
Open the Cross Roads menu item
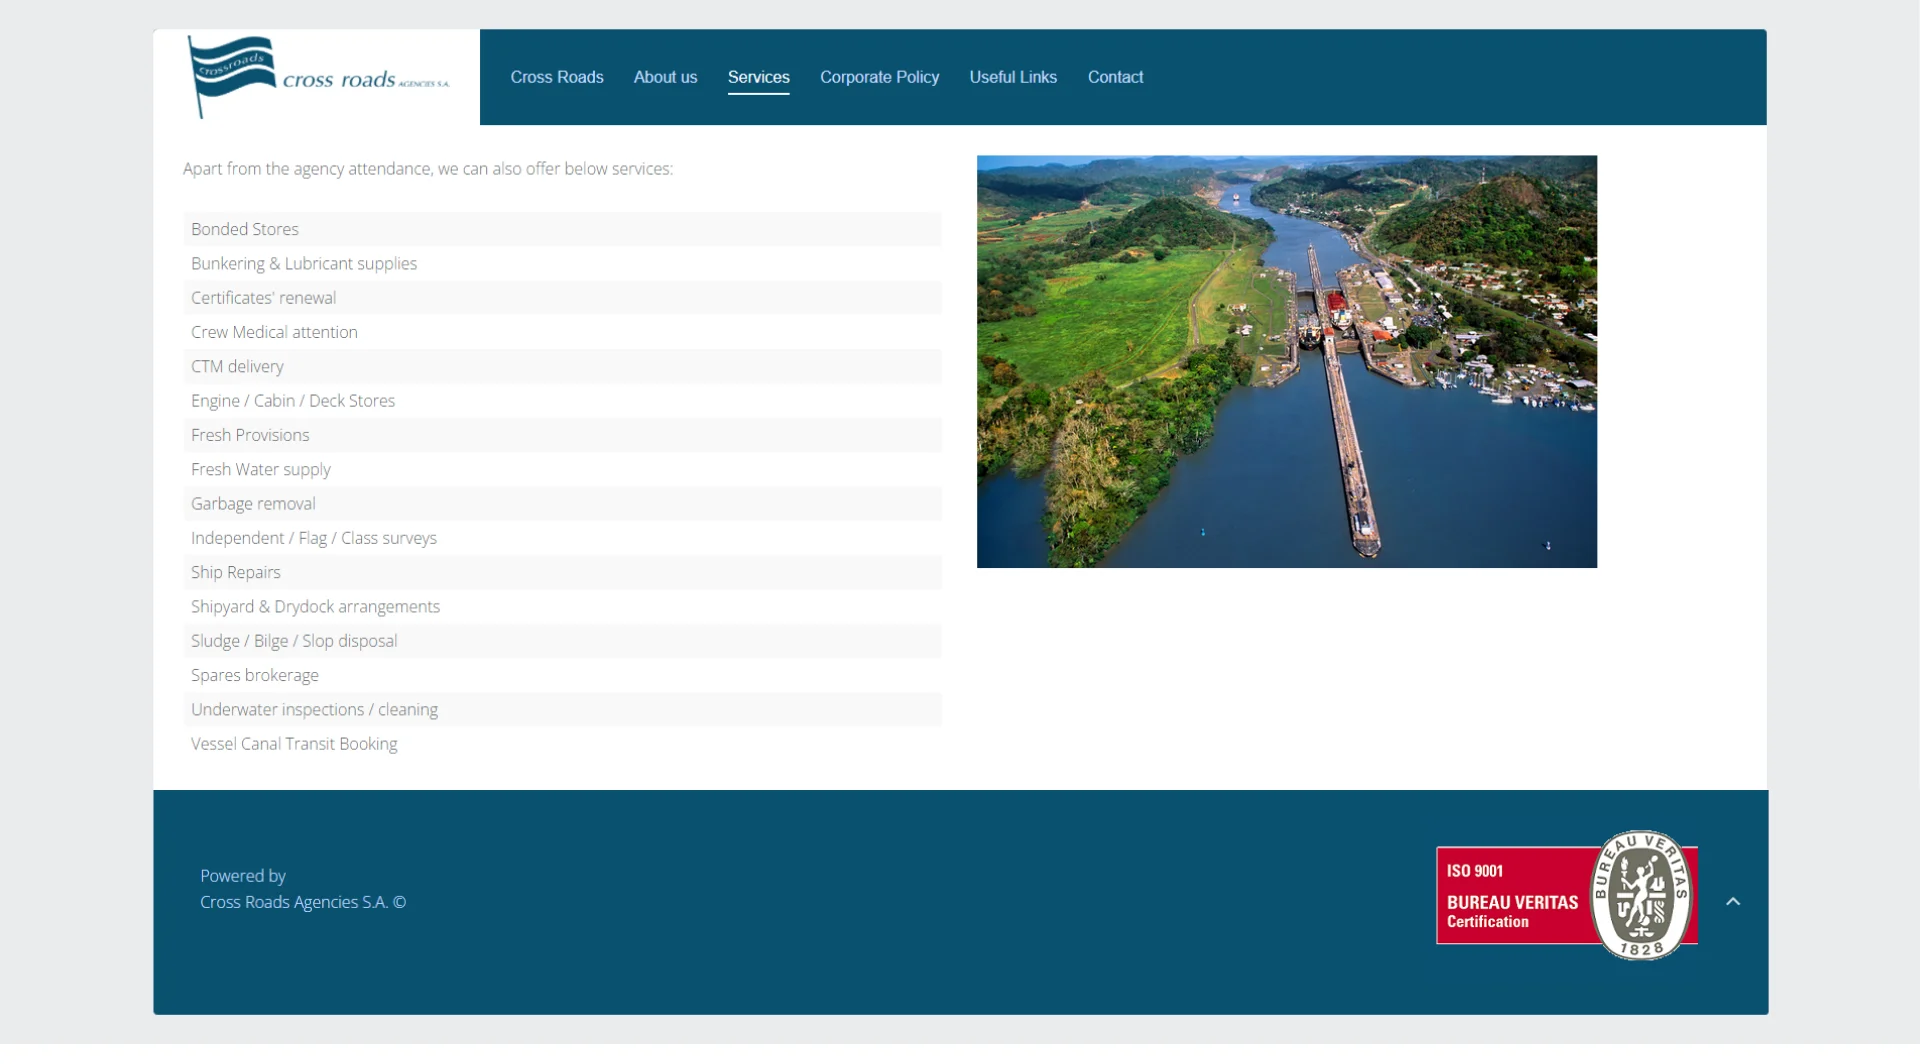coord(557,77)
